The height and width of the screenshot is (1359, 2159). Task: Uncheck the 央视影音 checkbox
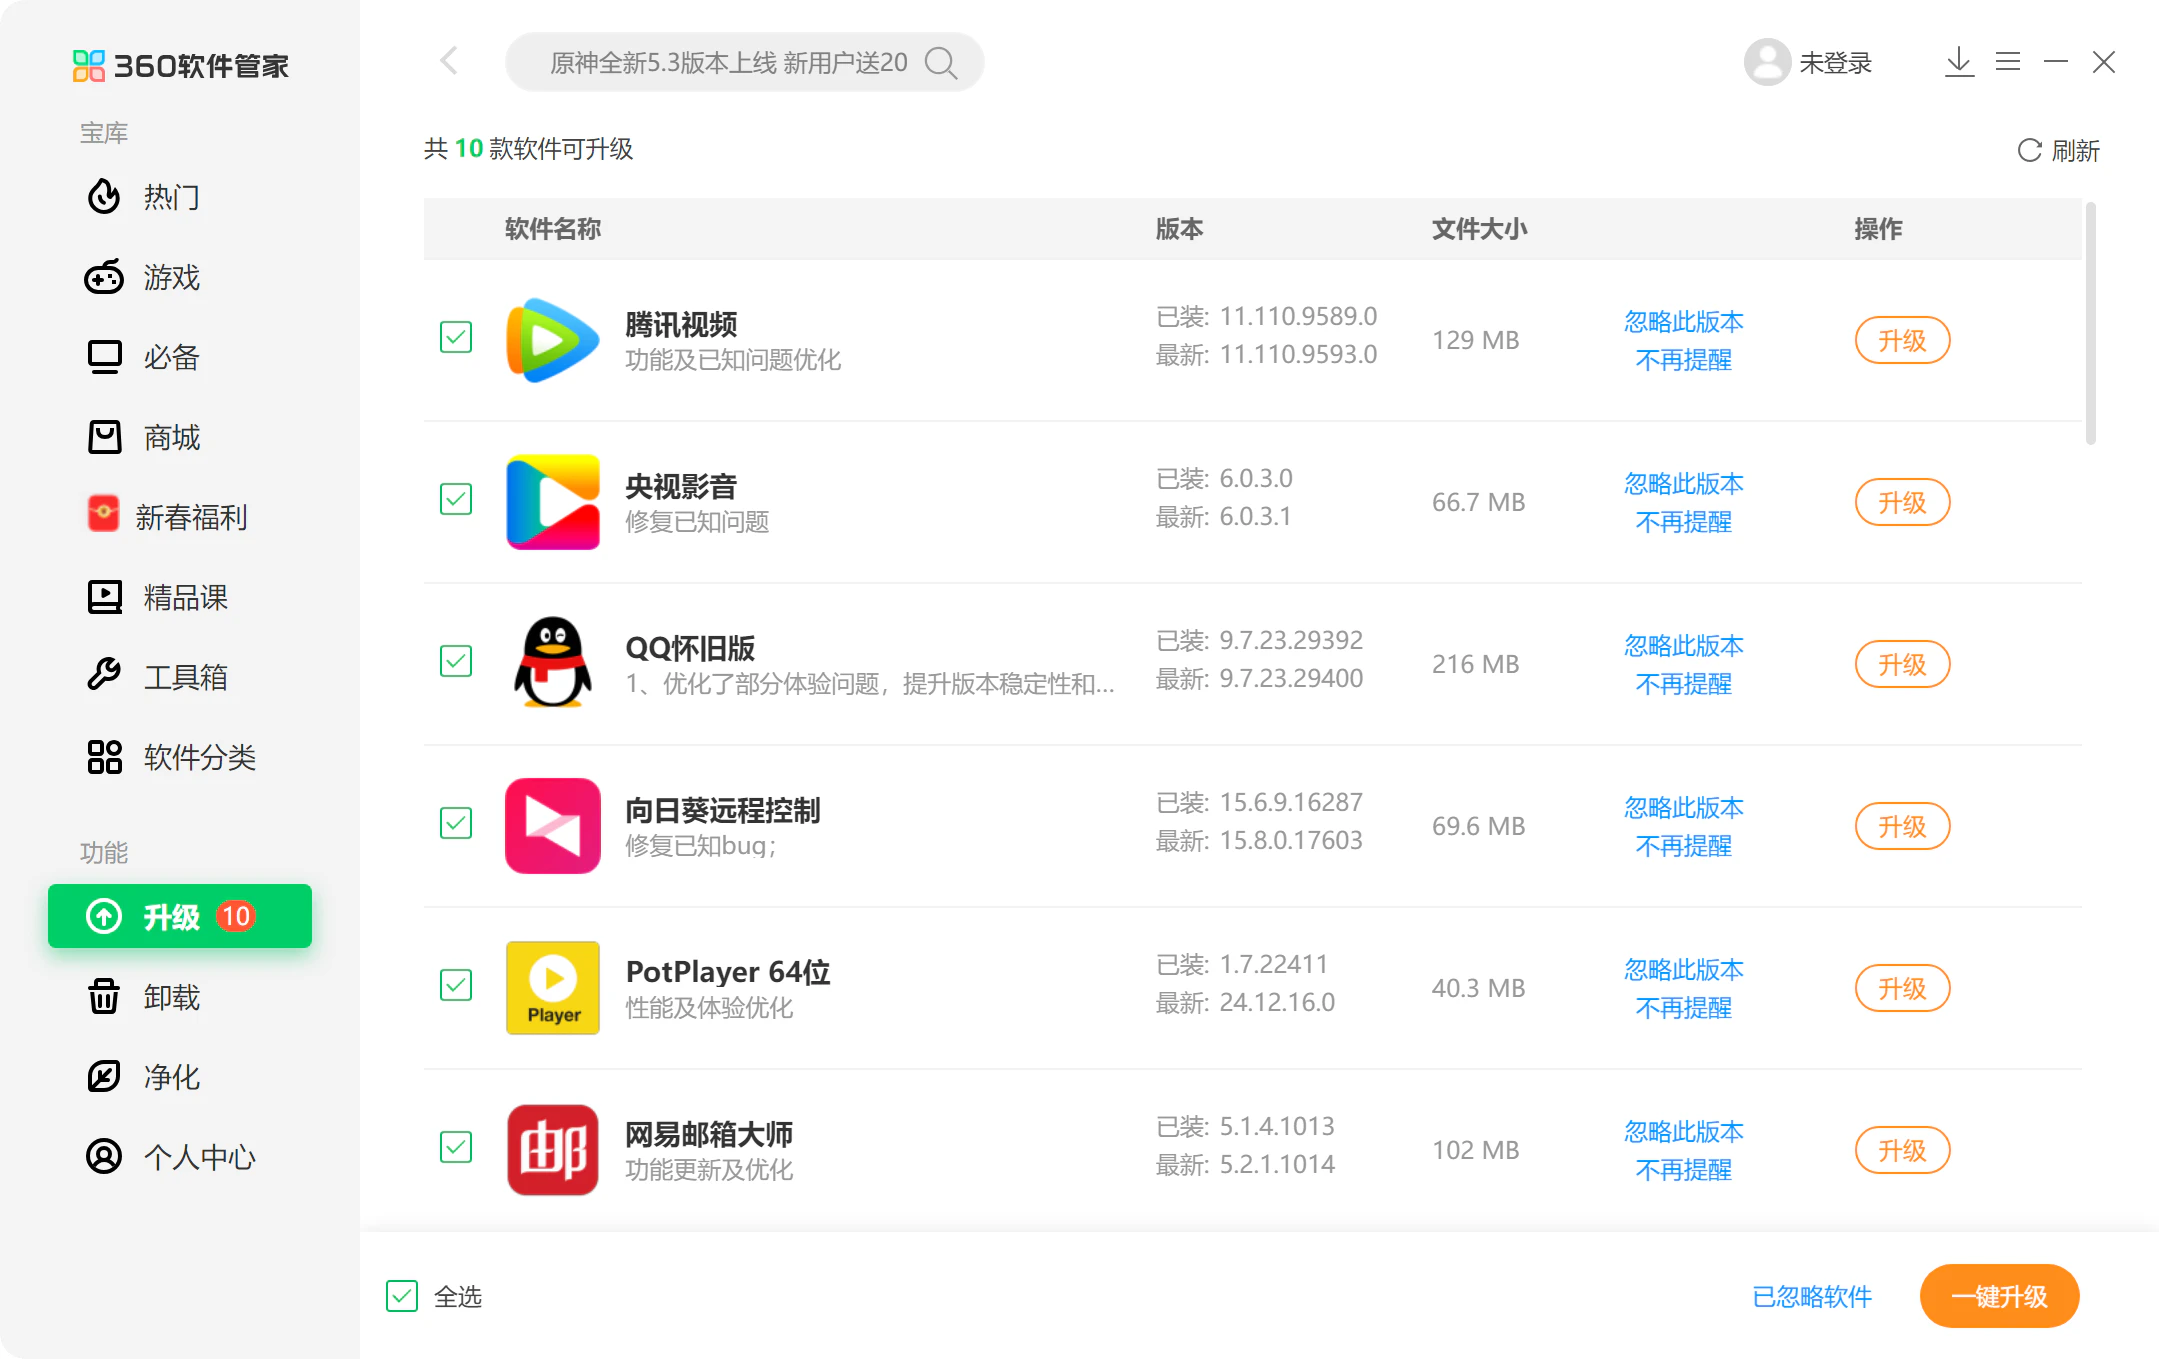[x=456, y=499]
